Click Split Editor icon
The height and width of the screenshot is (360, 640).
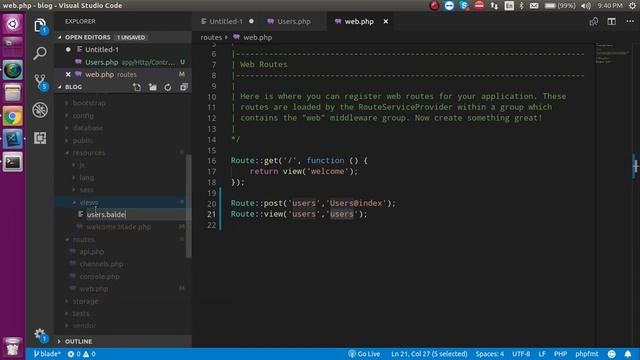tap(611, 22)
